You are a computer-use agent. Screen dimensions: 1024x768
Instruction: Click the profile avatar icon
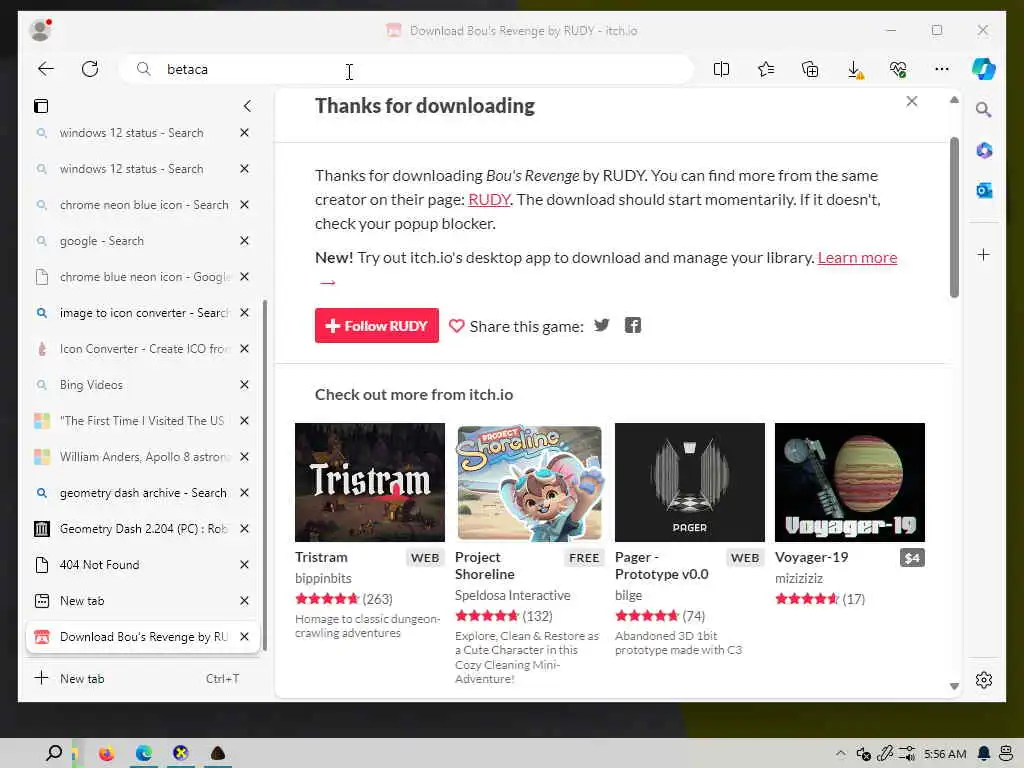[40, 30]
